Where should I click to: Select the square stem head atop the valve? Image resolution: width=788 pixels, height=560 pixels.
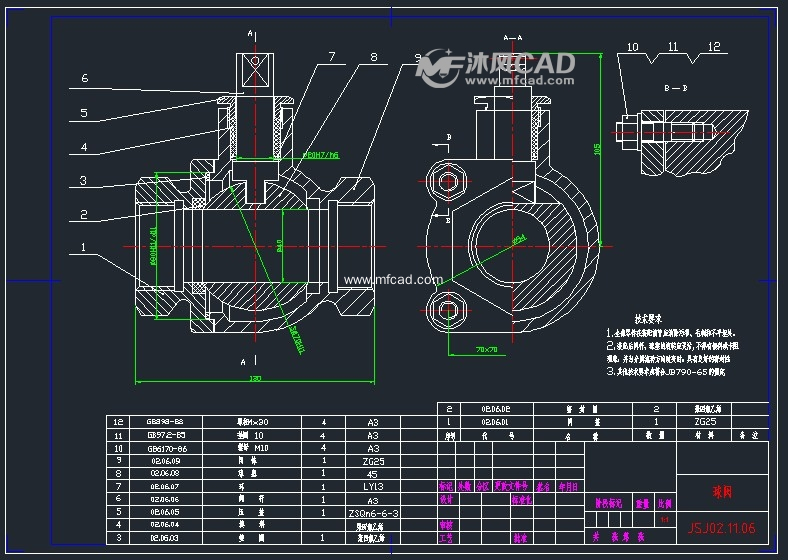pos(256,69)
